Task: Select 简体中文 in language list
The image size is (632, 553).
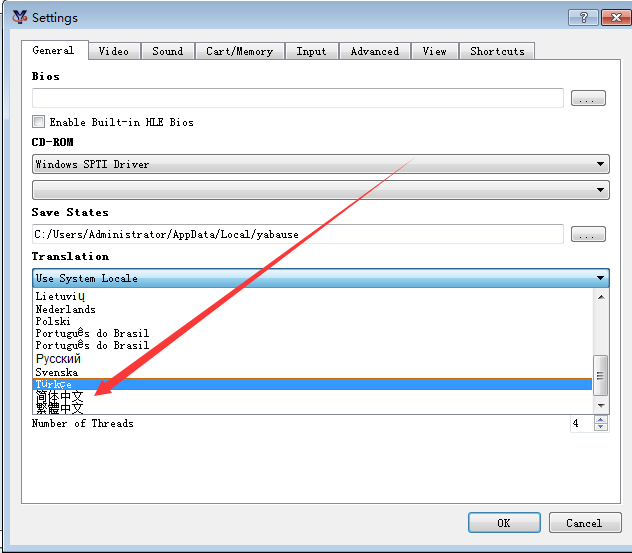Action: (x=312, y=396)
